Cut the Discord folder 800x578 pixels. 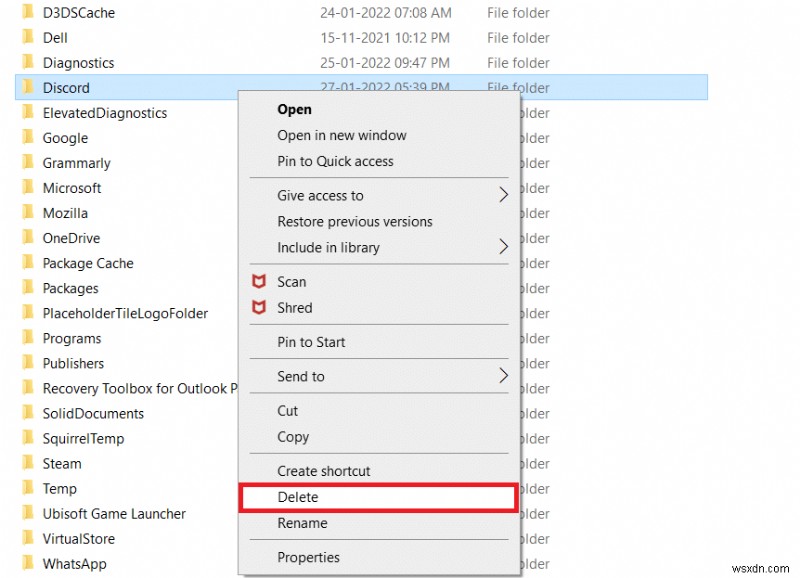point(287,410)
